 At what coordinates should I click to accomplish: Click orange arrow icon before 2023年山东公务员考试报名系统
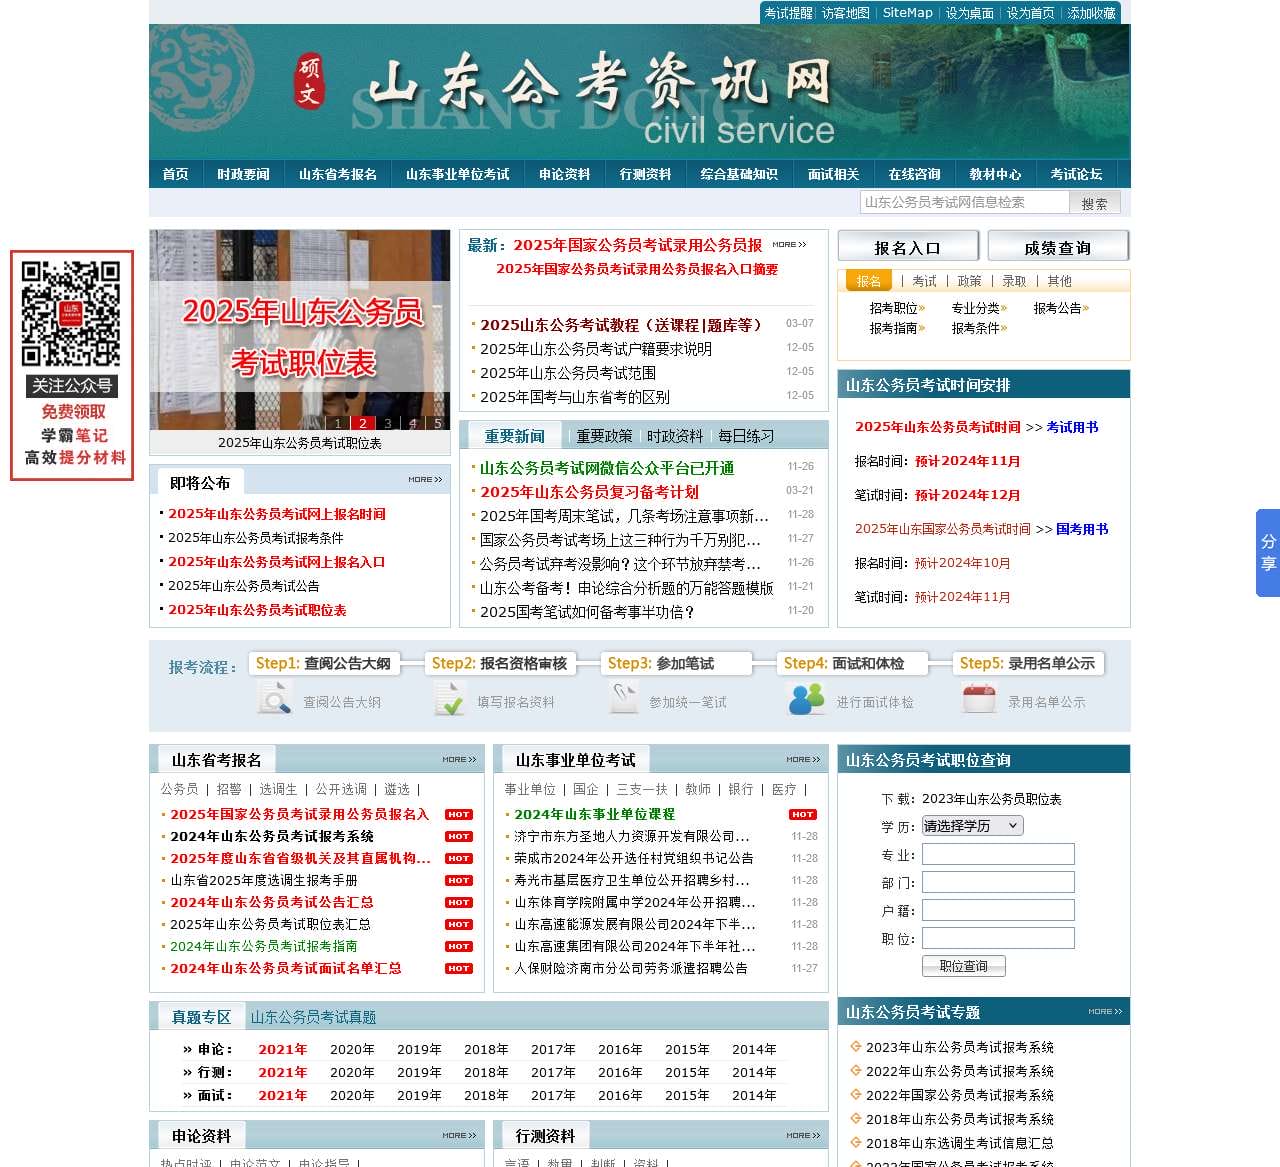(856, 1047)
